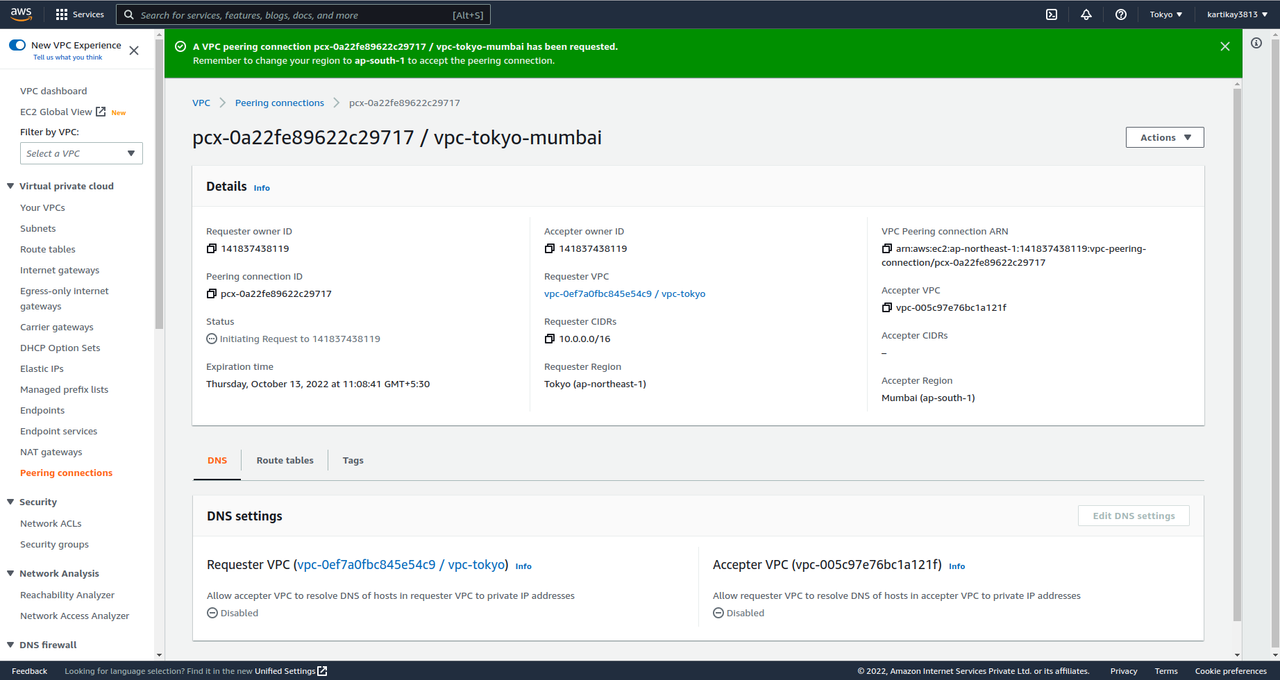Click the Unified Settings external link icon

coord(322,671)
